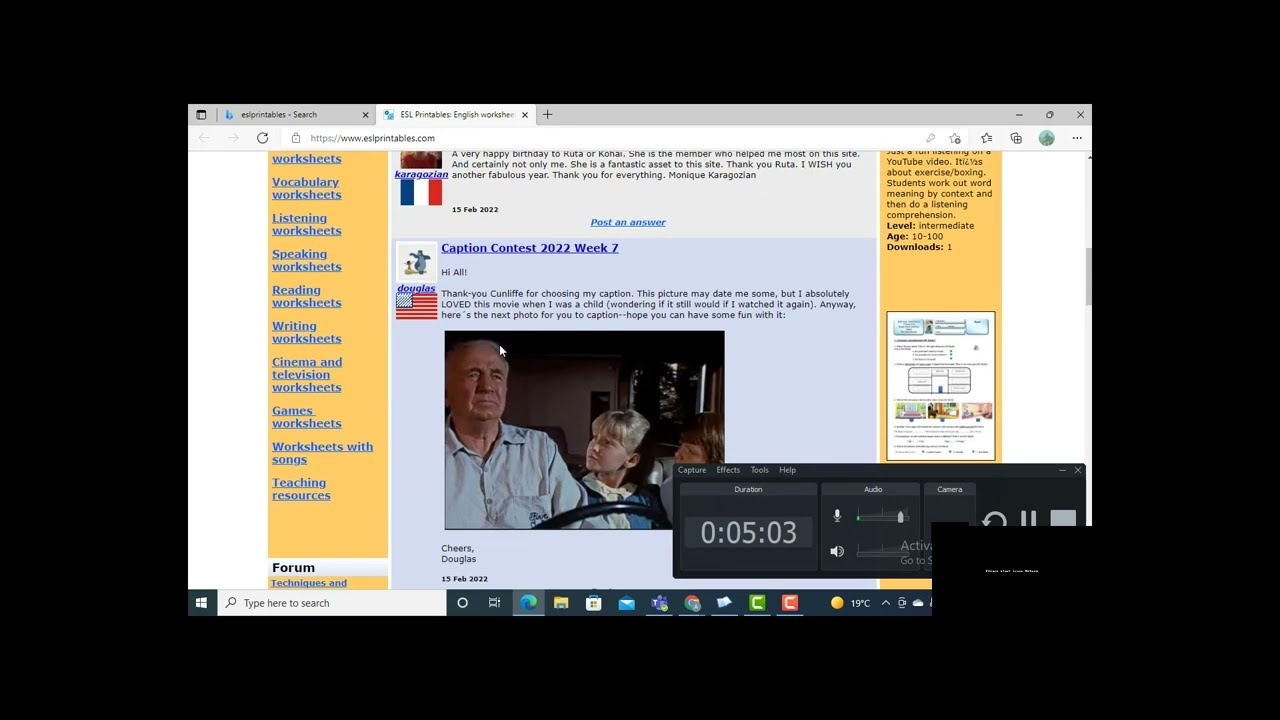Open Windows Start menu
The height and width of the screenshot is (720, 1280).
(201, 603)
